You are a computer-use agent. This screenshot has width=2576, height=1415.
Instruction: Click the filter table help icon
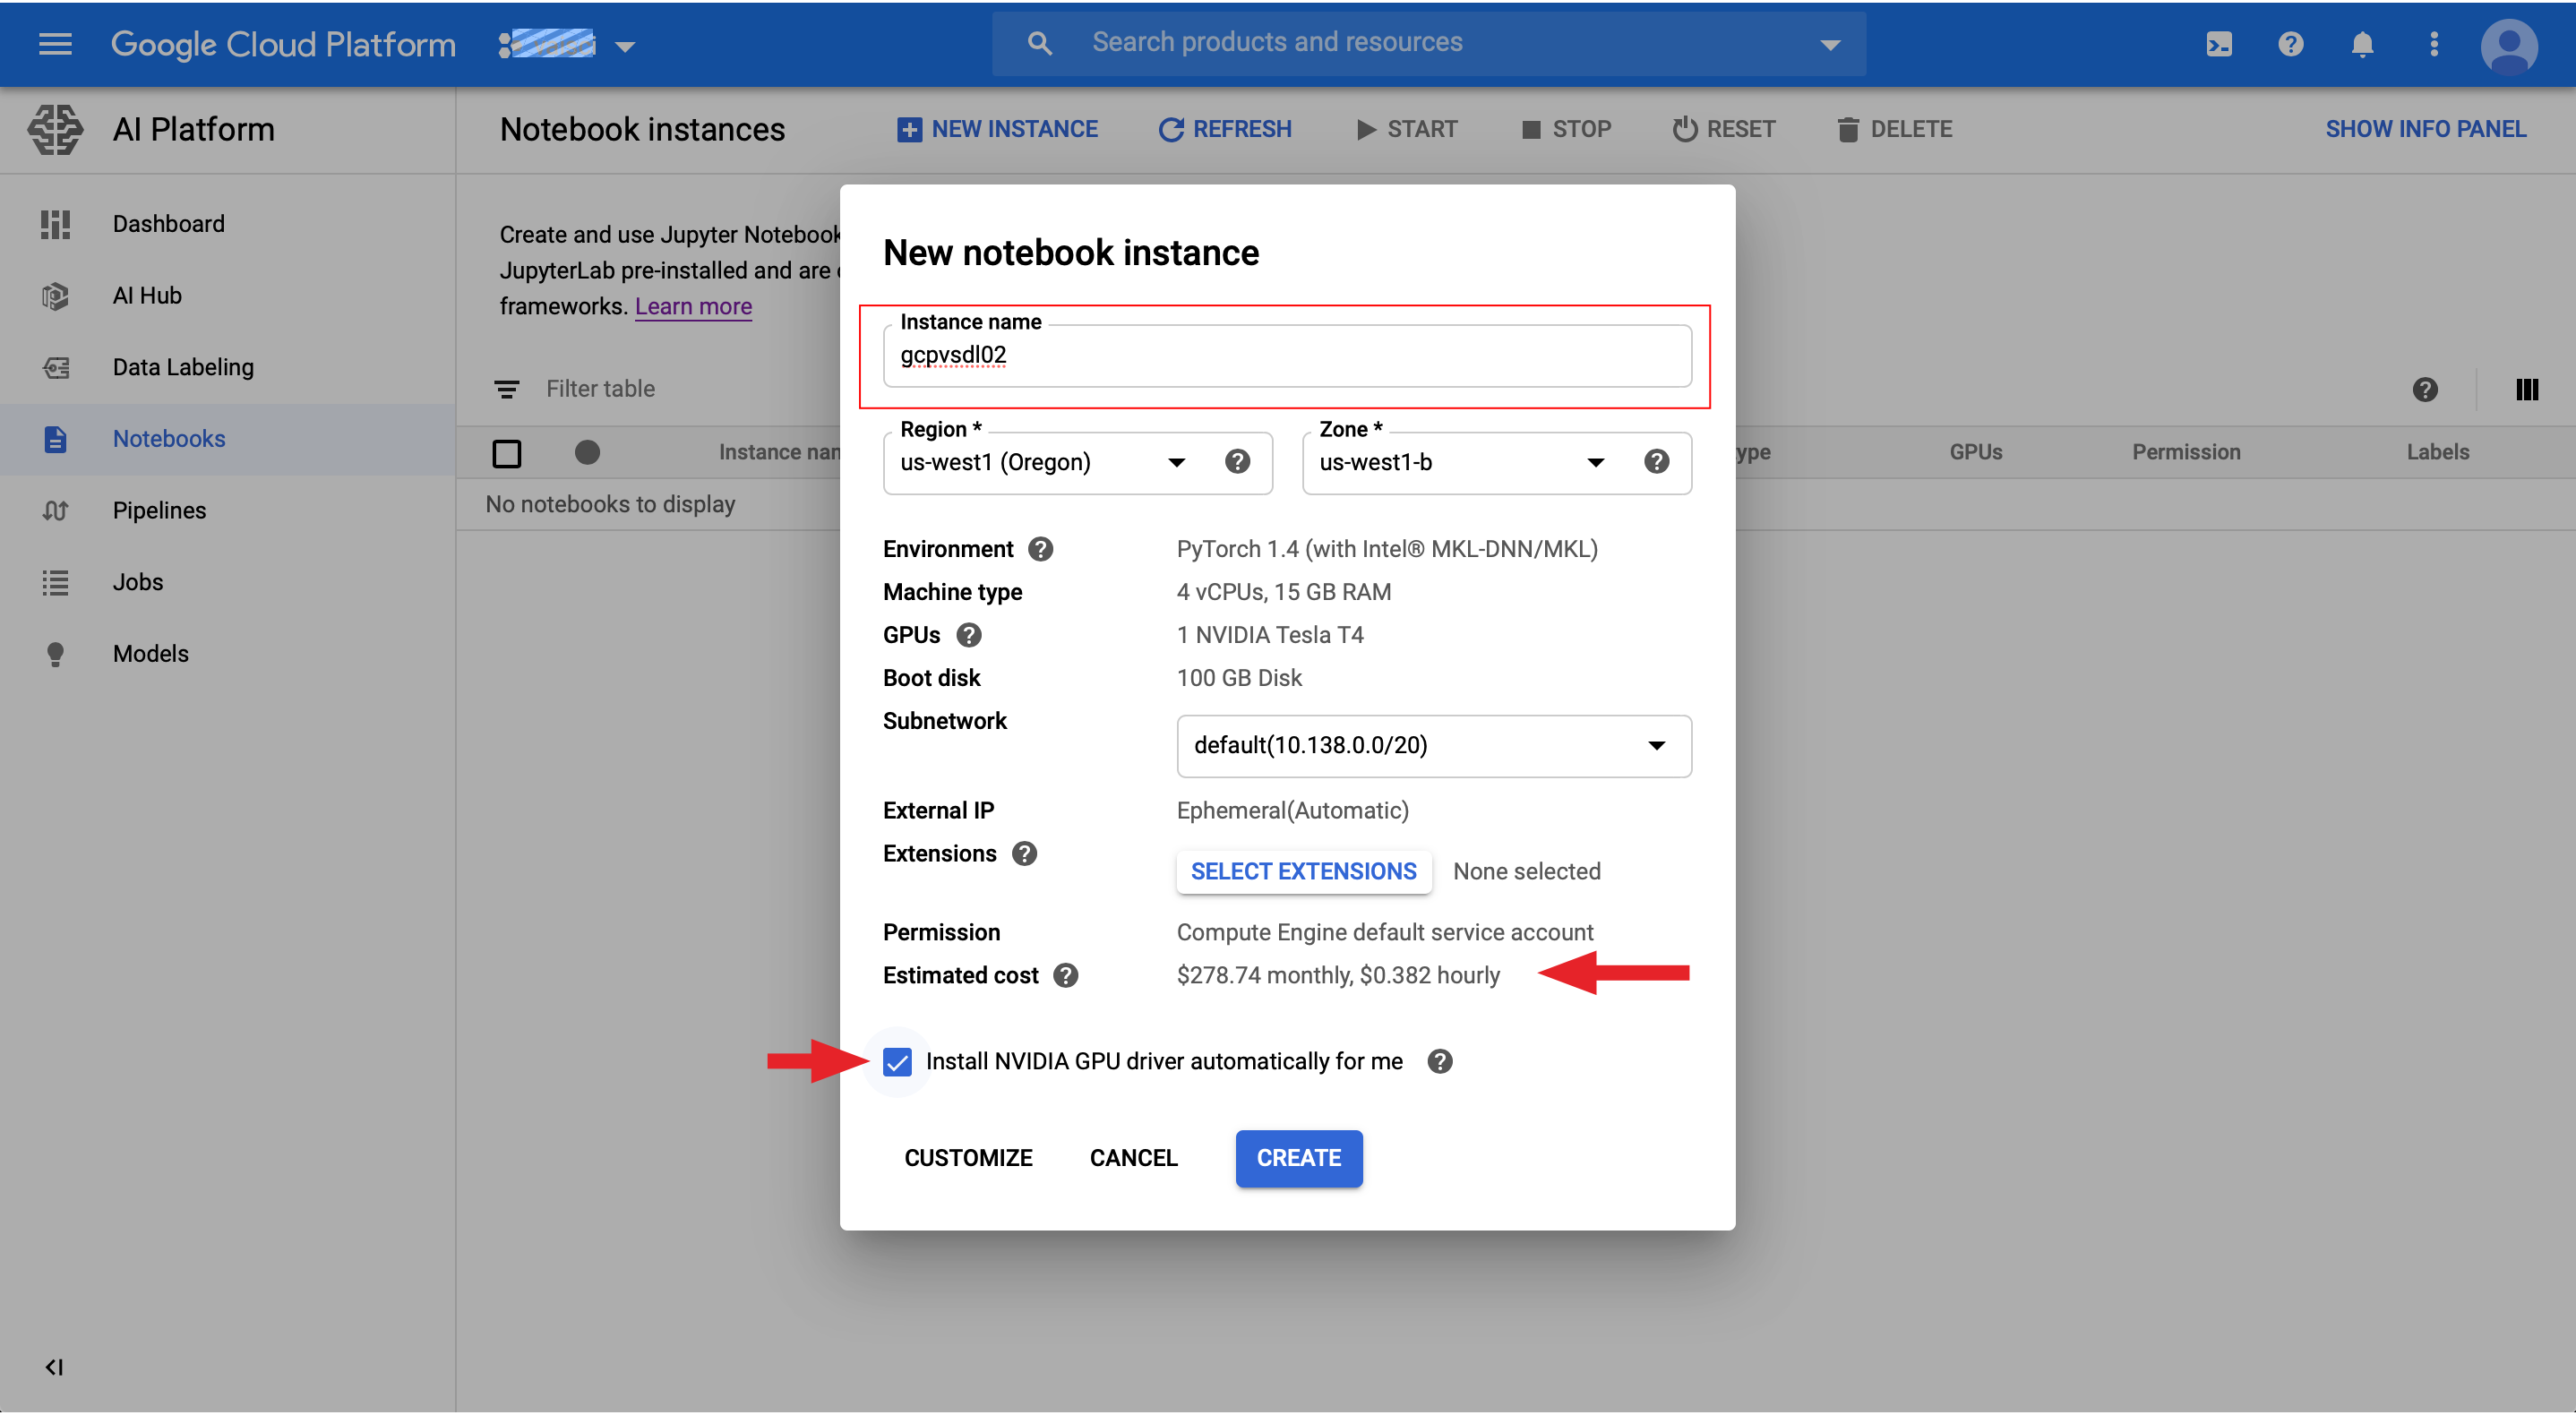2425,390
